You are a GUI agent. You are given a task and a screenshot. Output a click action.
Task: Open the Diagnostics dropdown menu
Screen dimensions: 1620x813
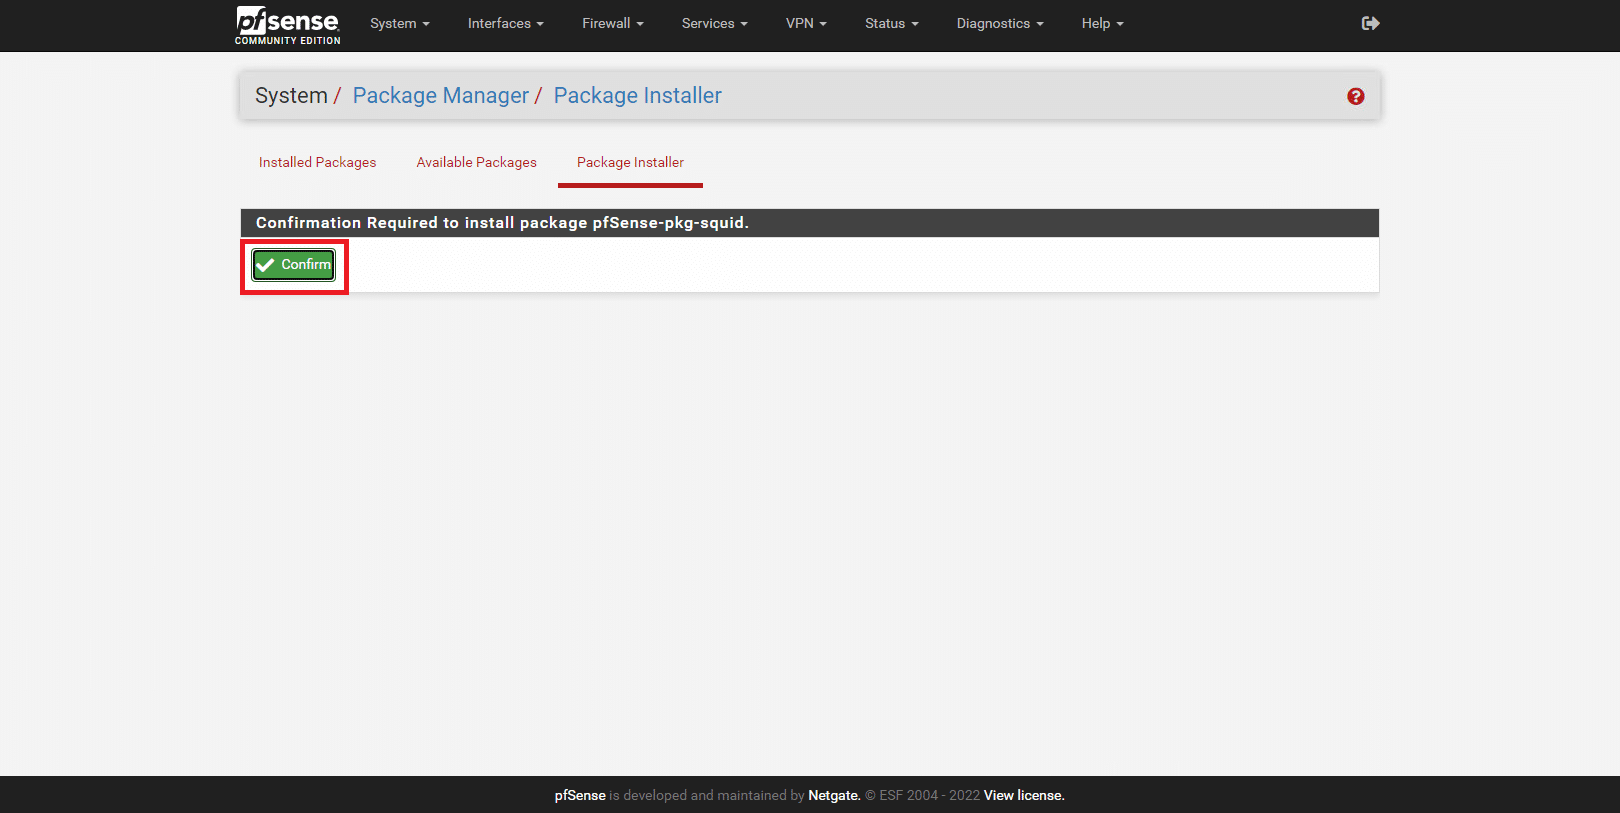[1000, 23]
